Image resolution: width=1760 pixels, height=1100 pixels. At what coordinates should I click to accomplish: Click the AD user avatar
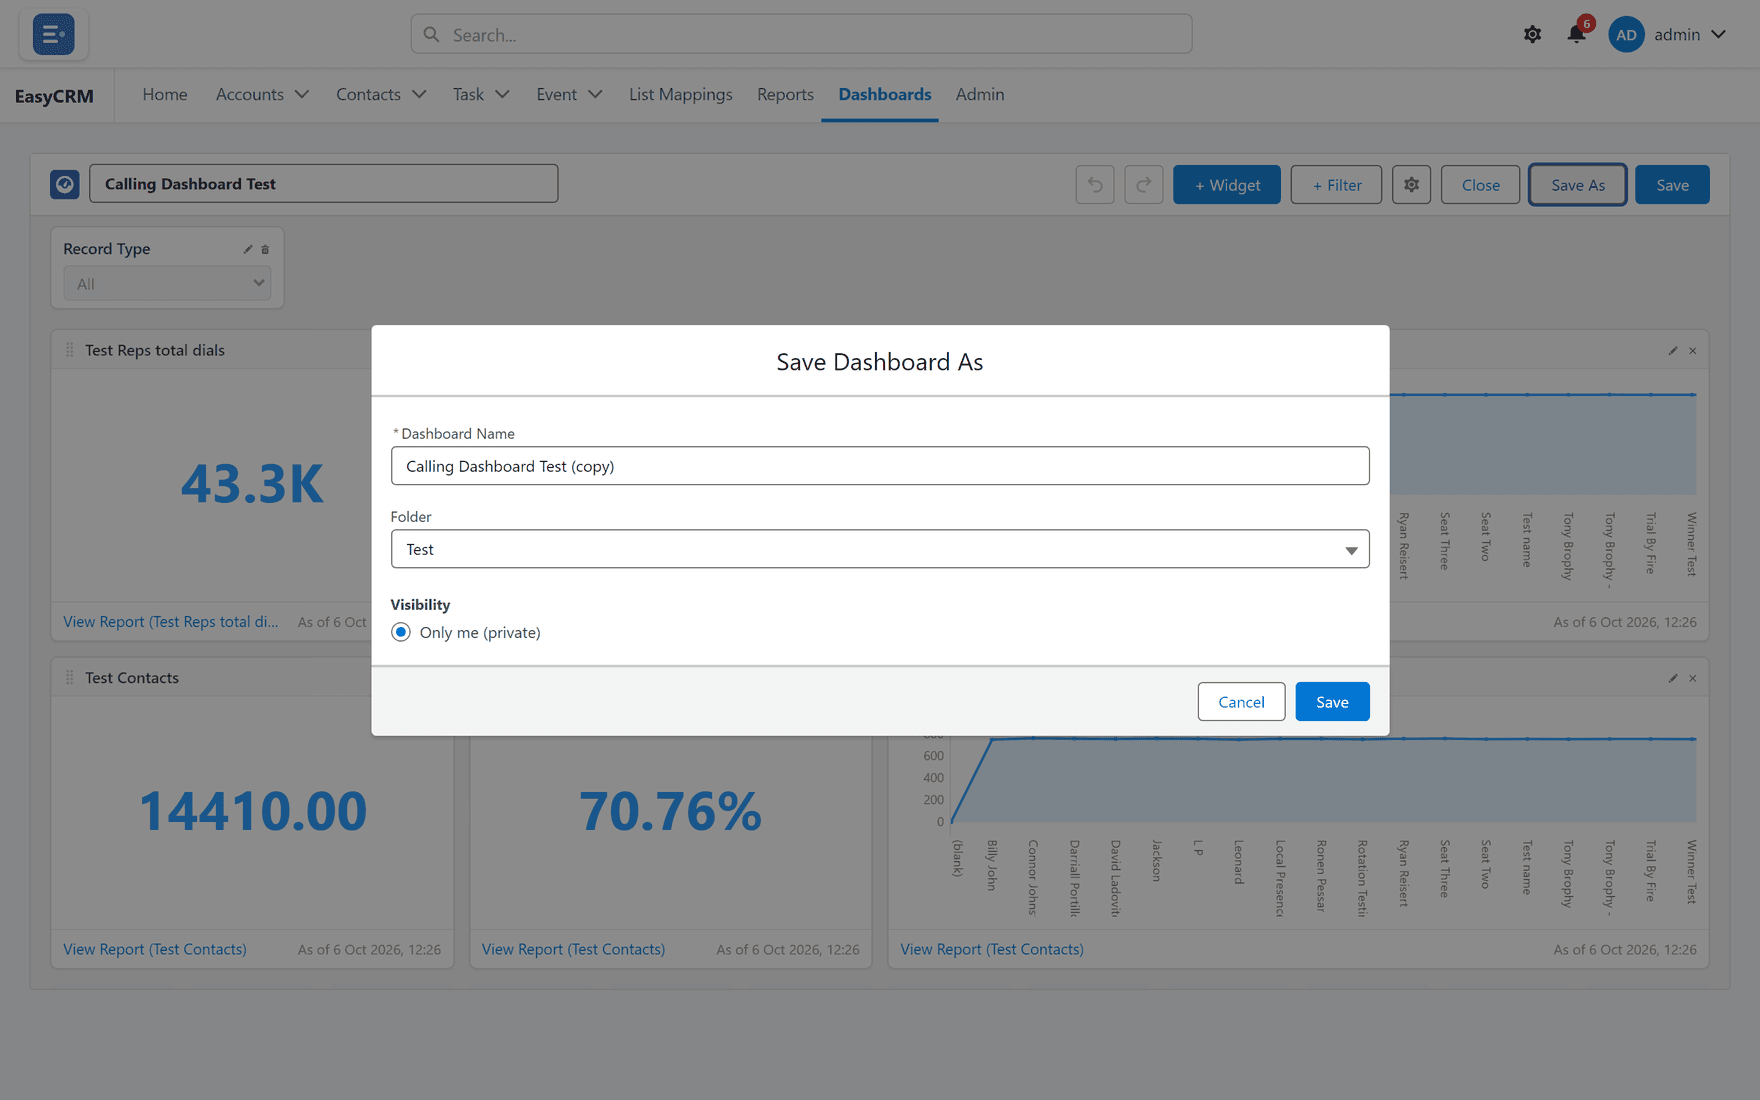pos(1626,34)
